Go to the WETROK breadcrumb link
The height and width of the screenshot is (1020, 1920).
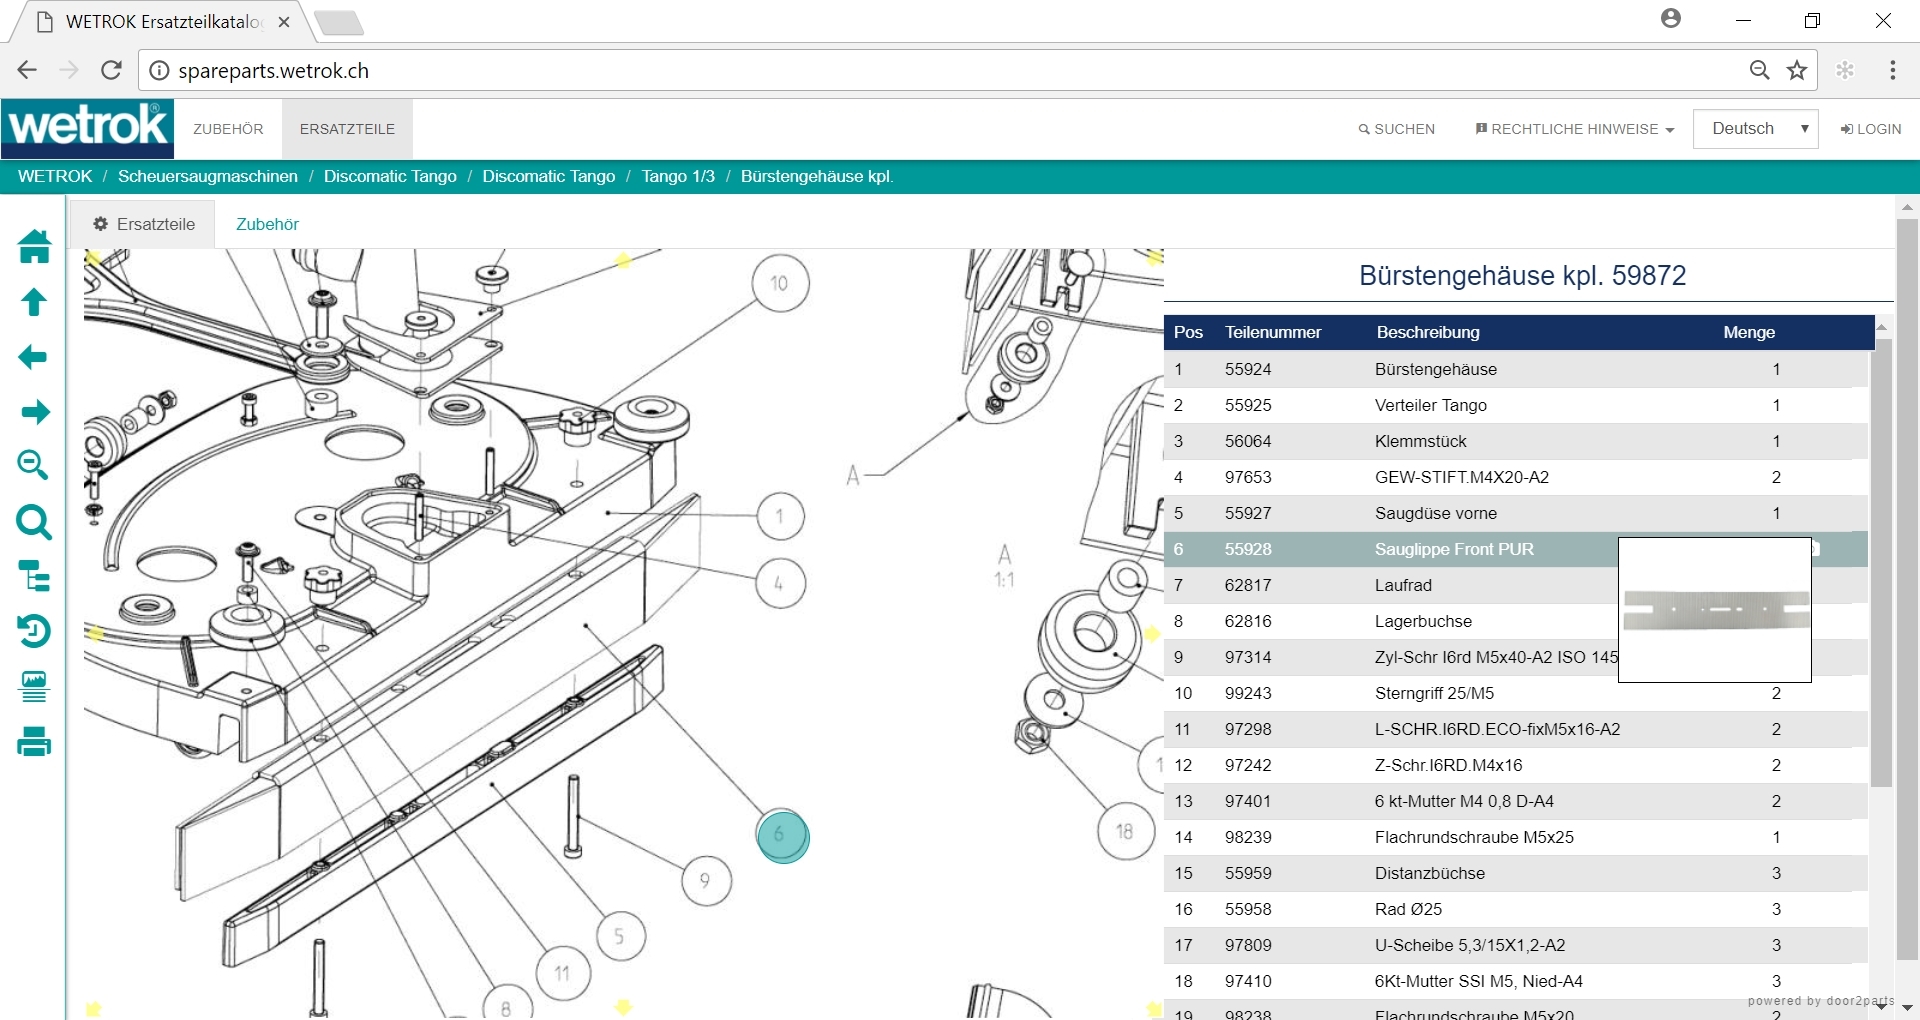point(55,176)
